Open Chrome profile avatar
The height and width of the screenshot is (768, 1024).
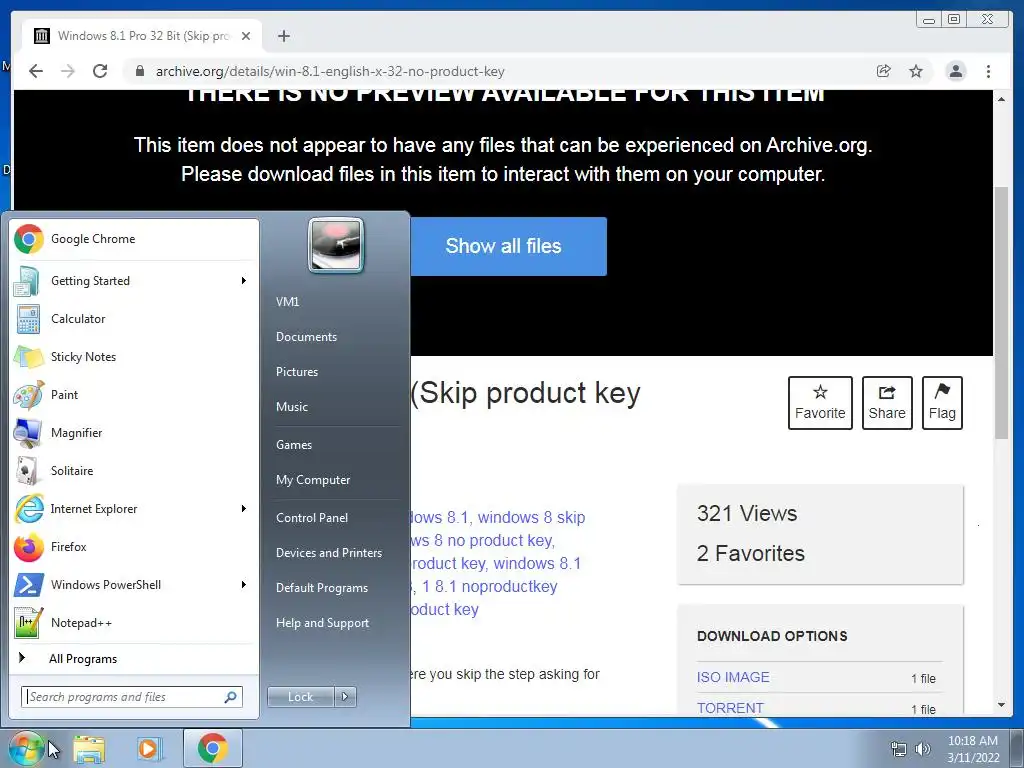coord(956,71)
